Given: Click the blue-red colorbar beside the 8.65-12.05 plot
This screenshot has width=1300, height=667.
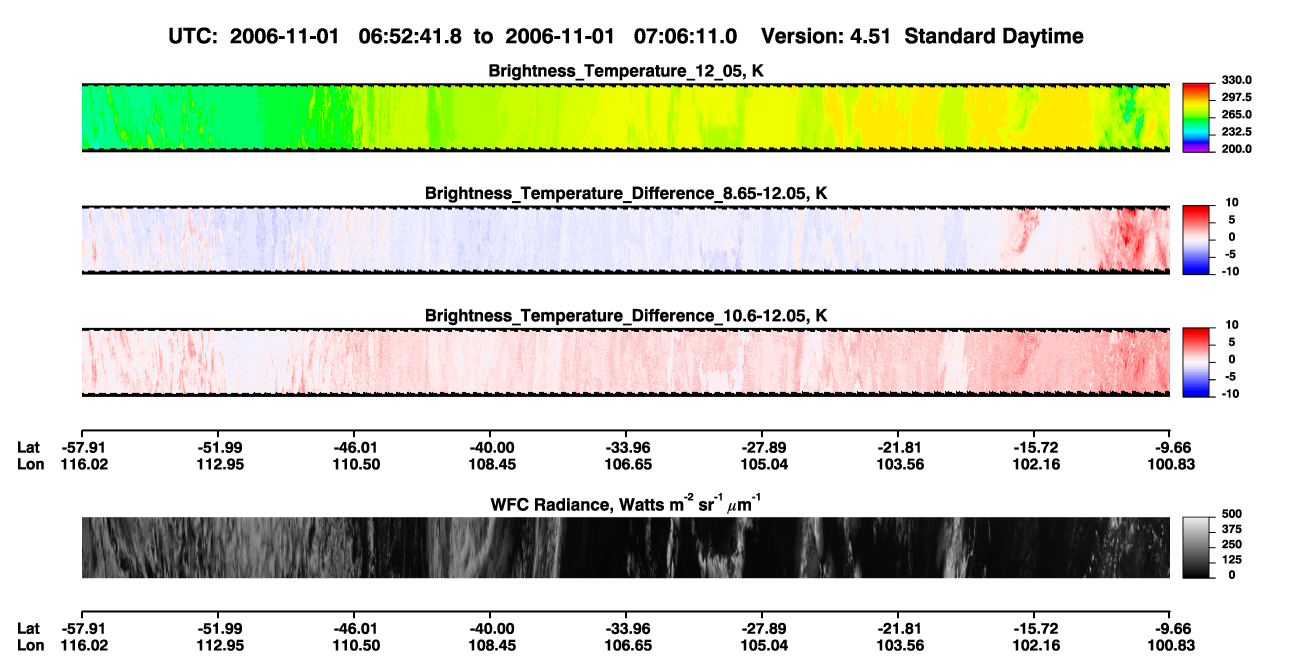Looking at the screenshot, I should pos(1196,240).
